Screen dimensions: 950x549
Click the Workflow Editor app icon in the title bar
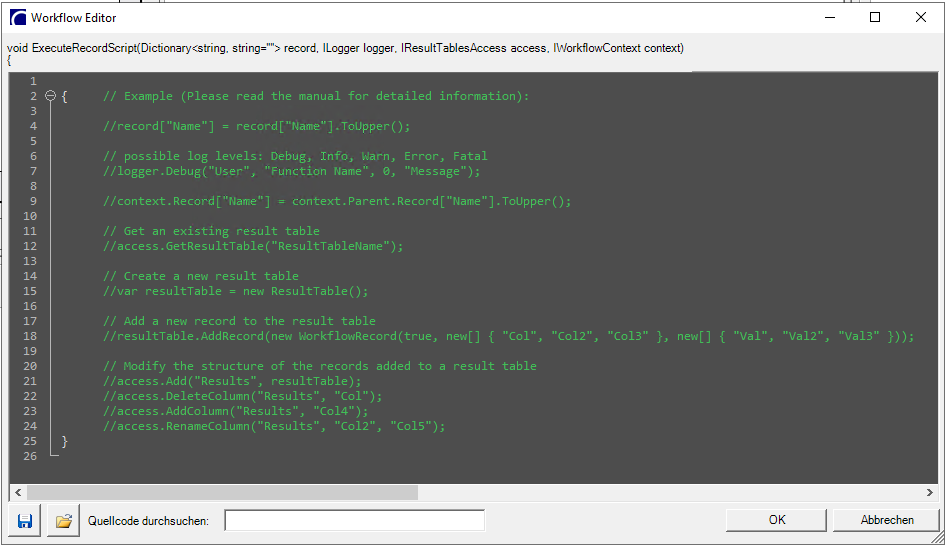18,18
